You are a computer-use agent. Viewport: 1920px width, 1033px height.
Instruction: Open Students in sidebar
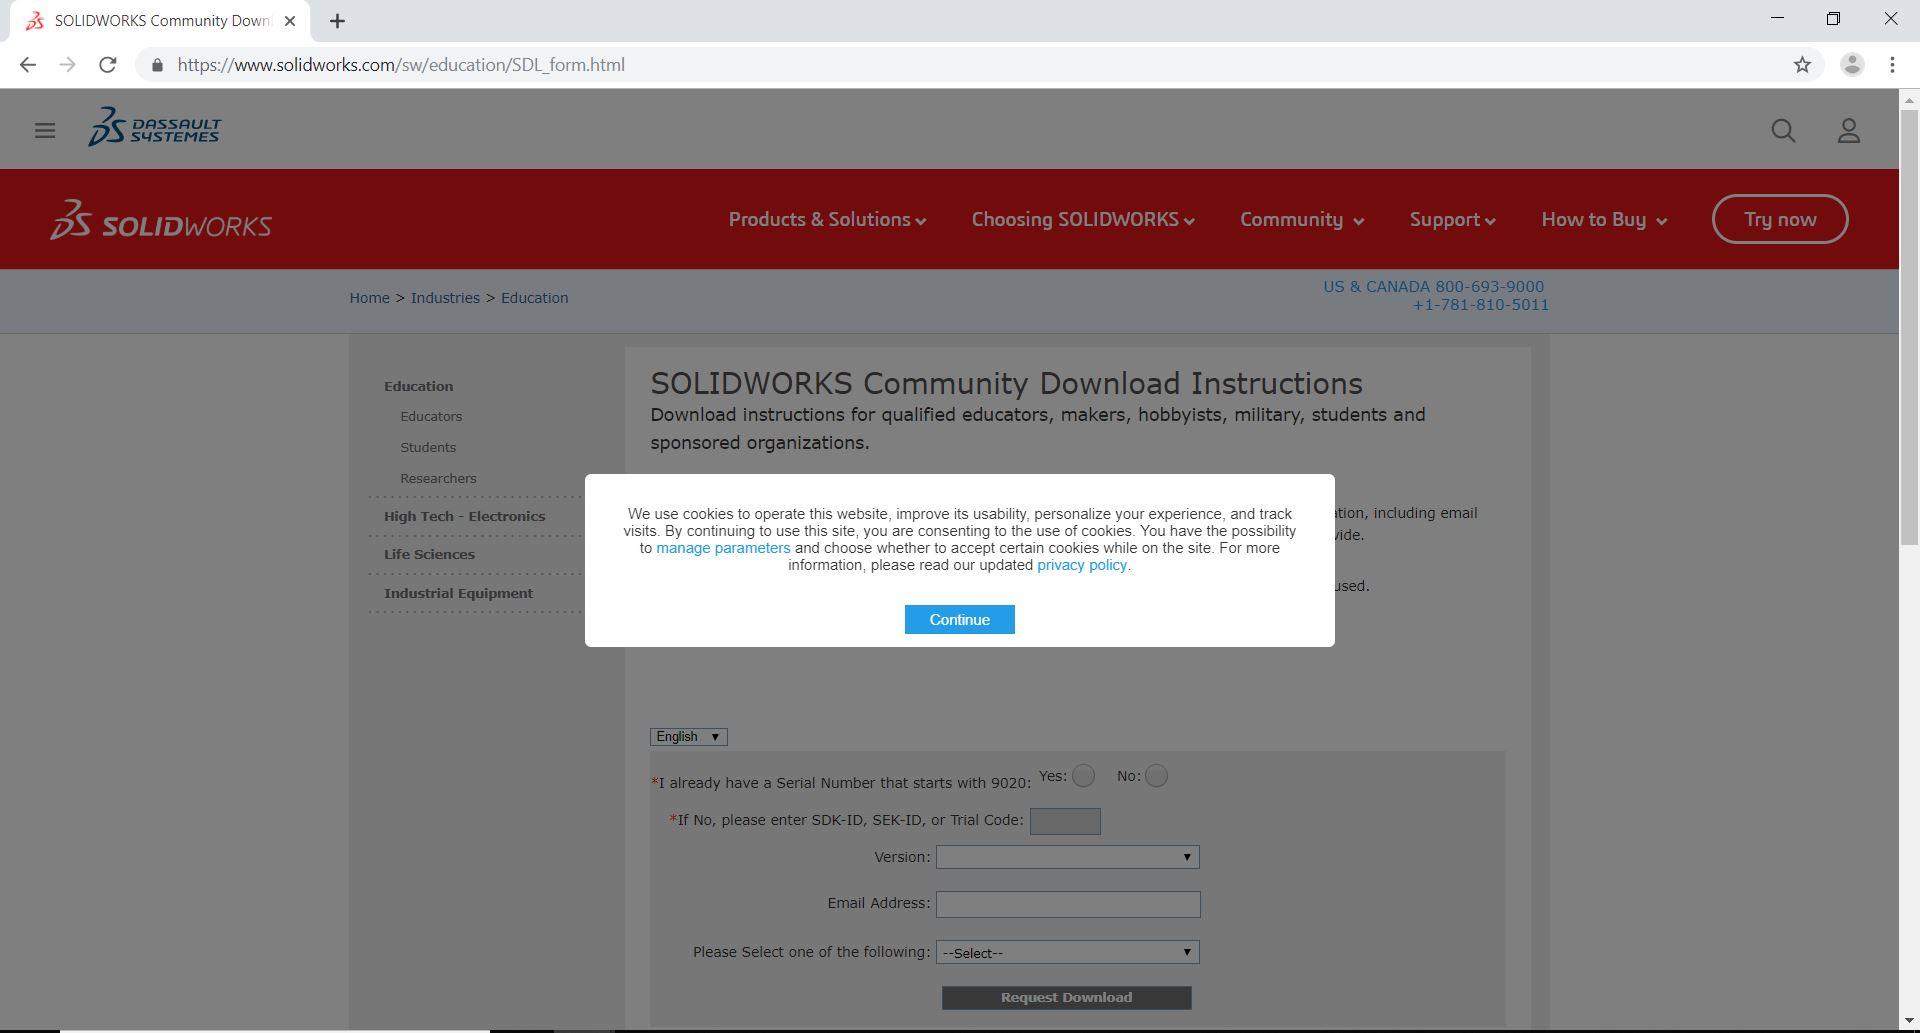428,447
